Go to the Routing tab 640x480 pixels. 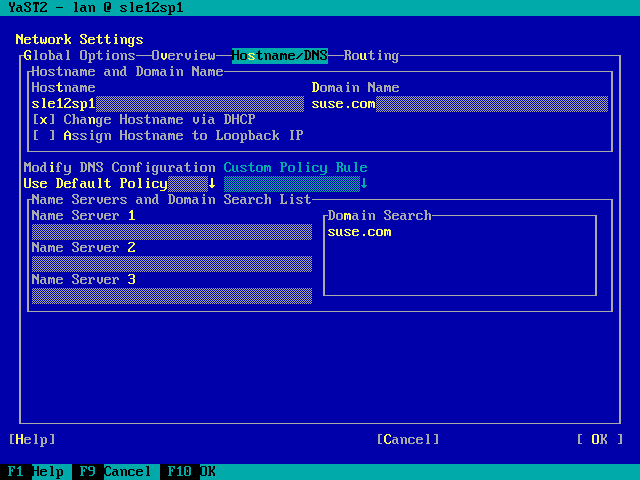pos(371,56)
